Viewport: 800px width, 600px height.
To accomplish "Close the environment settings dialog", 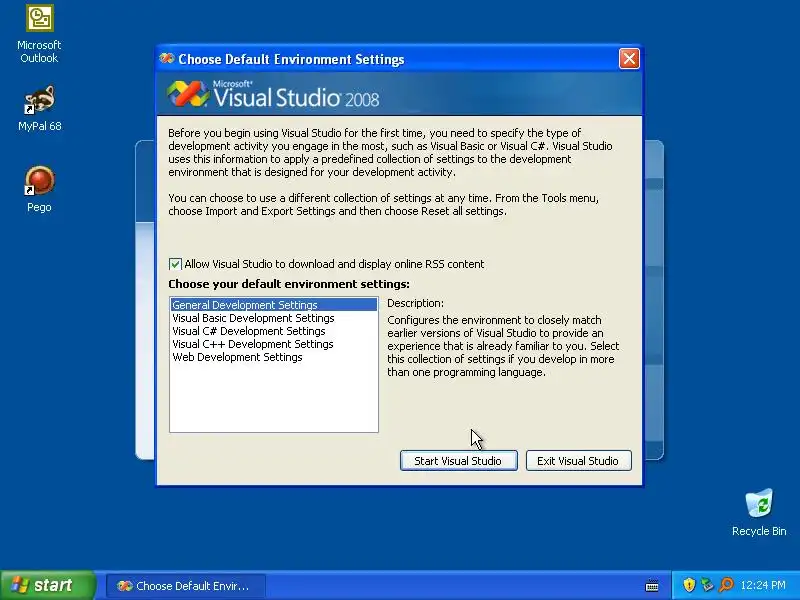I will pos(629,59).
